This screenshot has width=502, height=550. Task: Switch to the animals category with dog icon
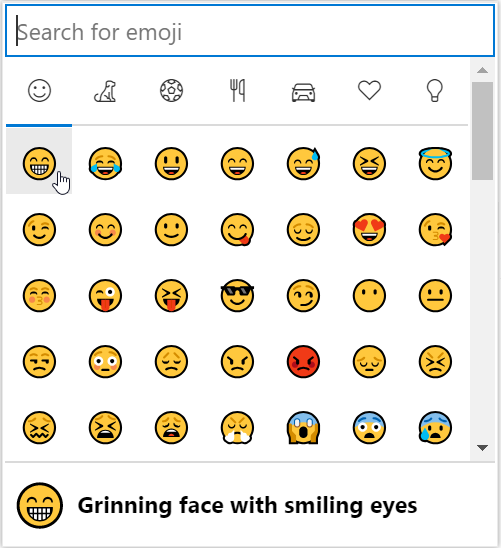(105, 91)
